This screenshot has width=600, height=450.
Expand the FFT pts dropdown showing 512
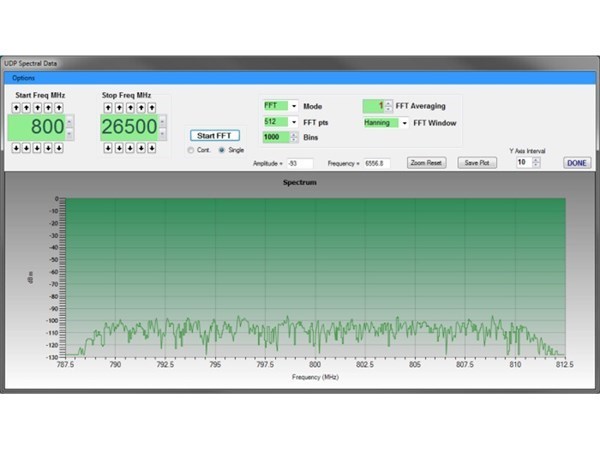pyautogui.click(x=294, y=122)
